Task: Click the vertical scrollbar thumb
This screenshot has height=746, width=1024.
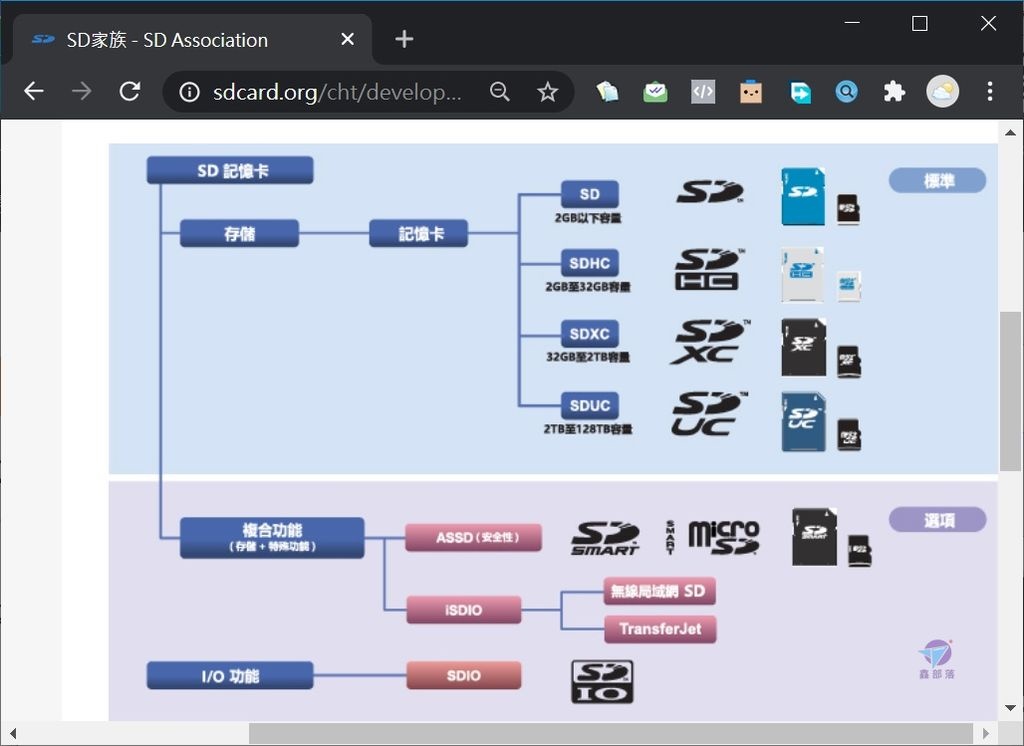Action: pos(1010,391)
